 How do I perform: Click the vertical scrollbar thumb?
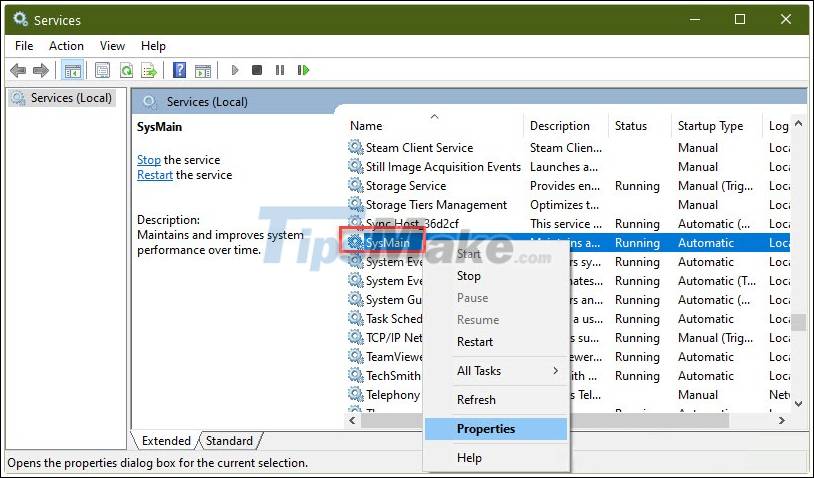799,322
